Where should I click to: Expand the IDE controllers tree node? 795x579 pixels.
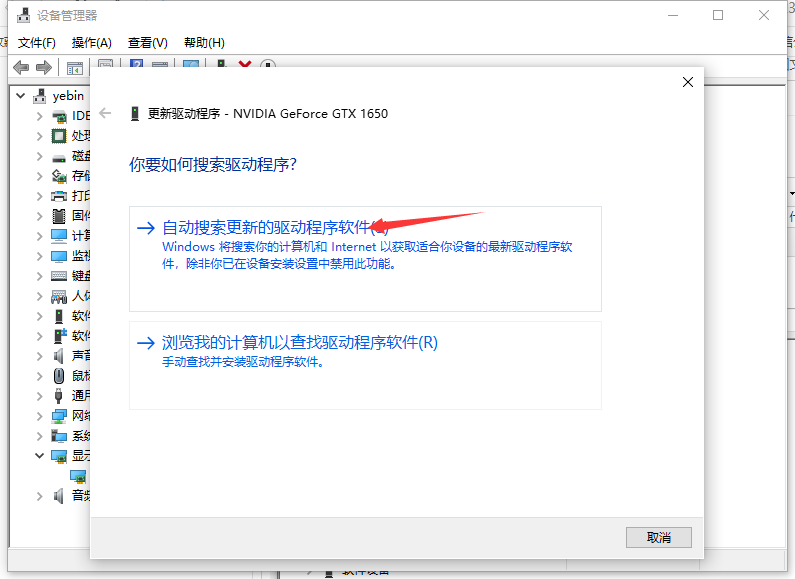(40, 116)
